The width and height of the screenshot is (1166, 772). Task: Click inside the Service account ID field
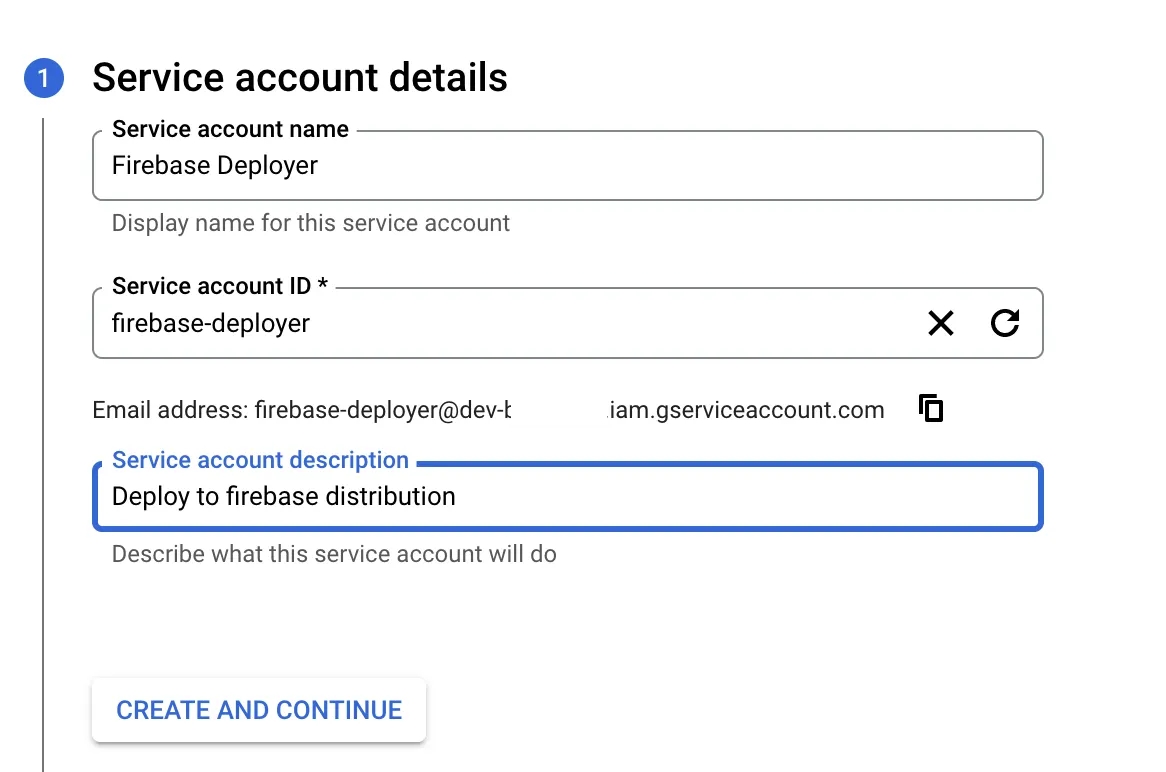pyautogui.click(x=600, y=323)
